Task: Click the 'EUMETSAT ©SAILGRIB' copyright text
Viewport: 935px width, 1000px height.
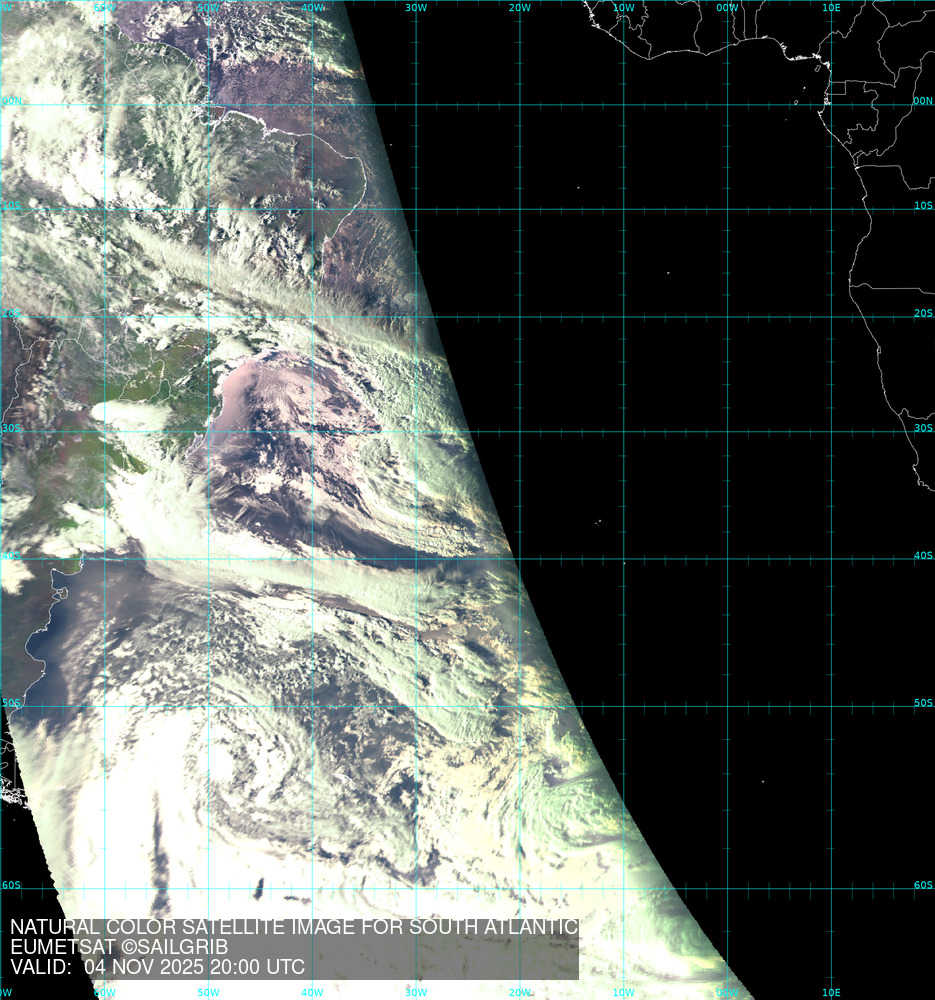Action: (x=119, y=947)
